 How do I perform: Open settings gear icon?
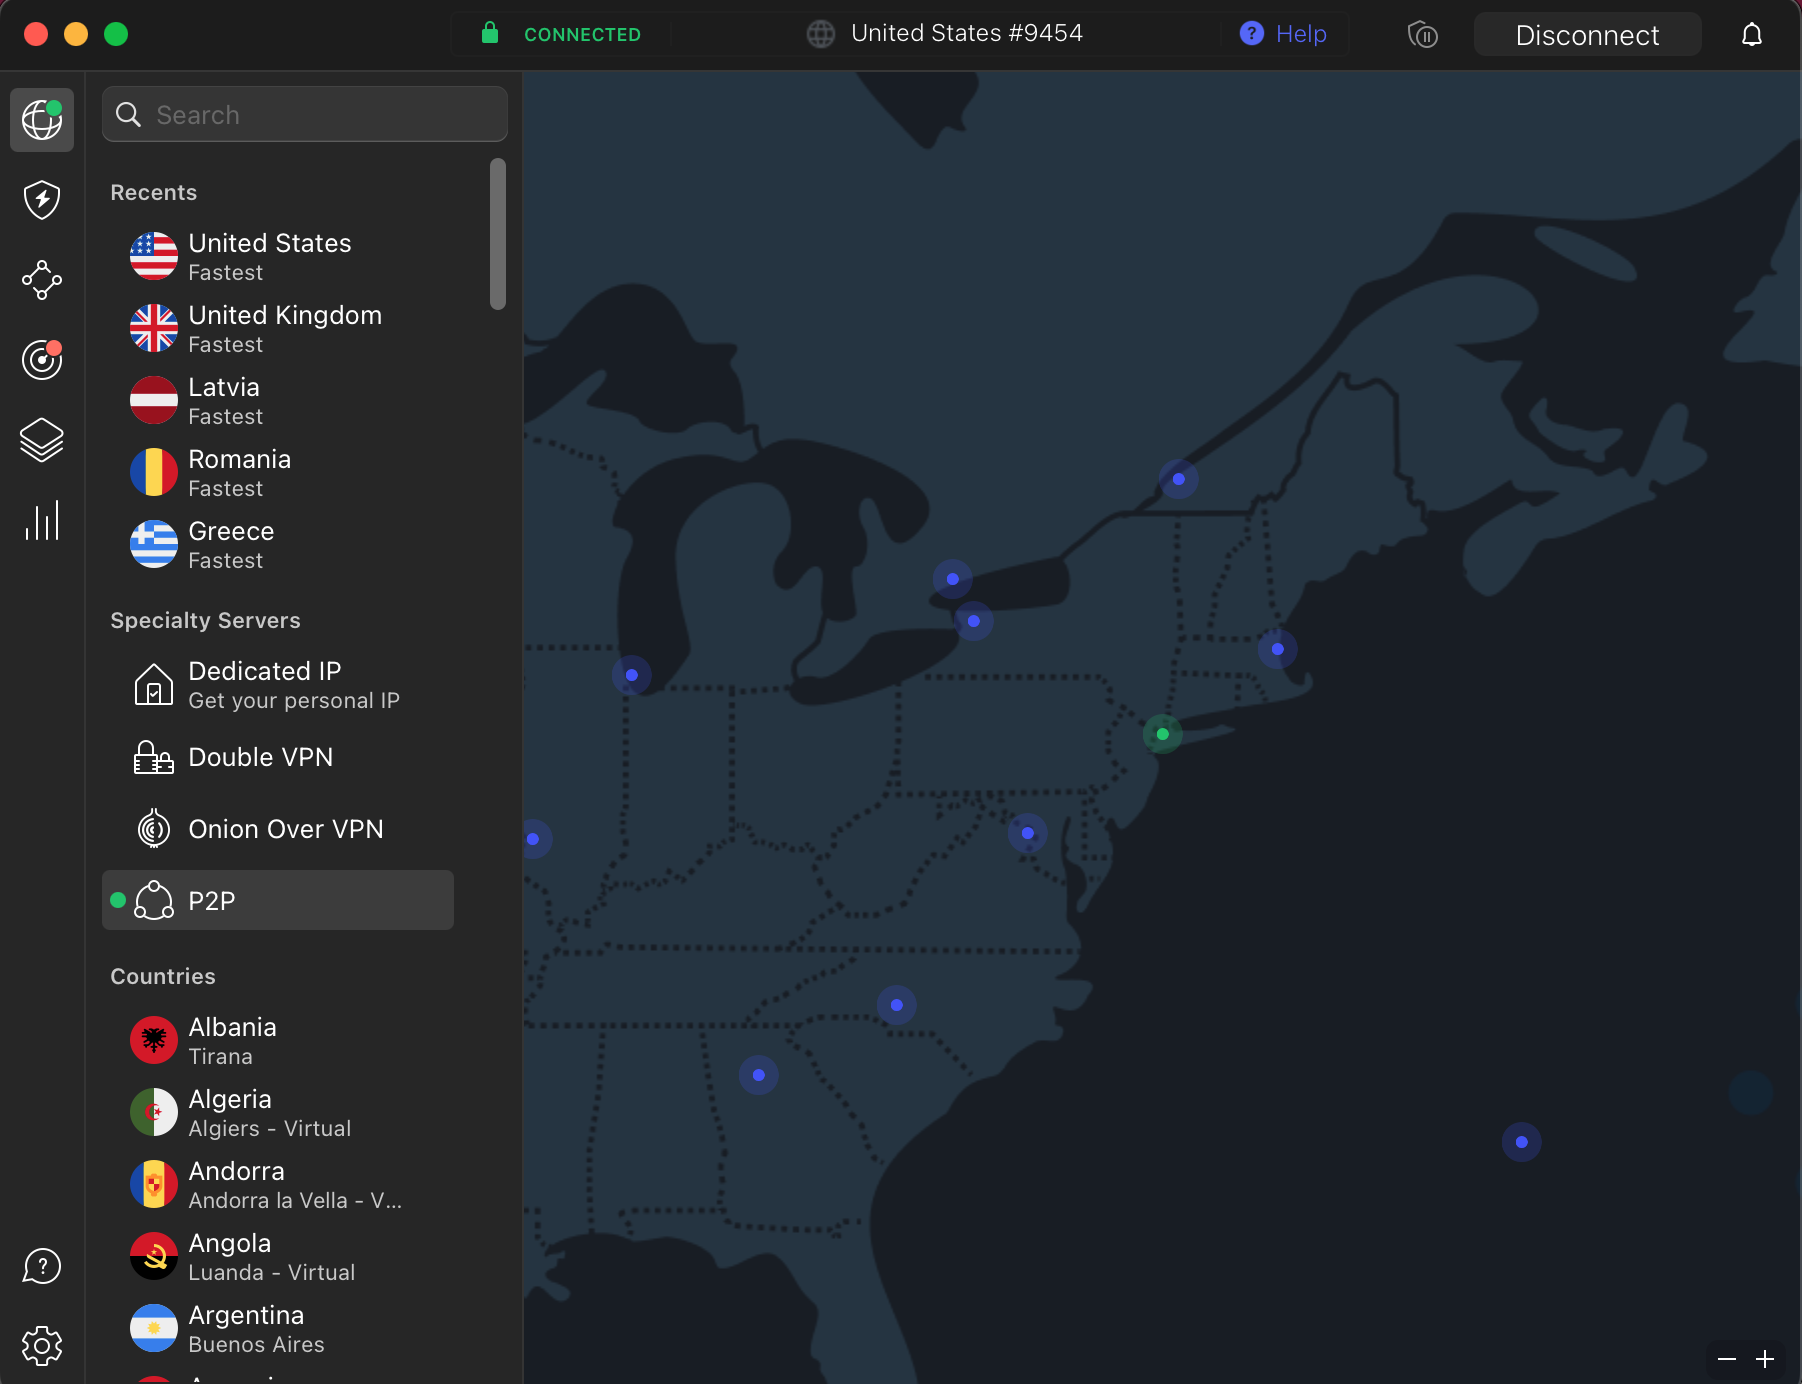42,1346
